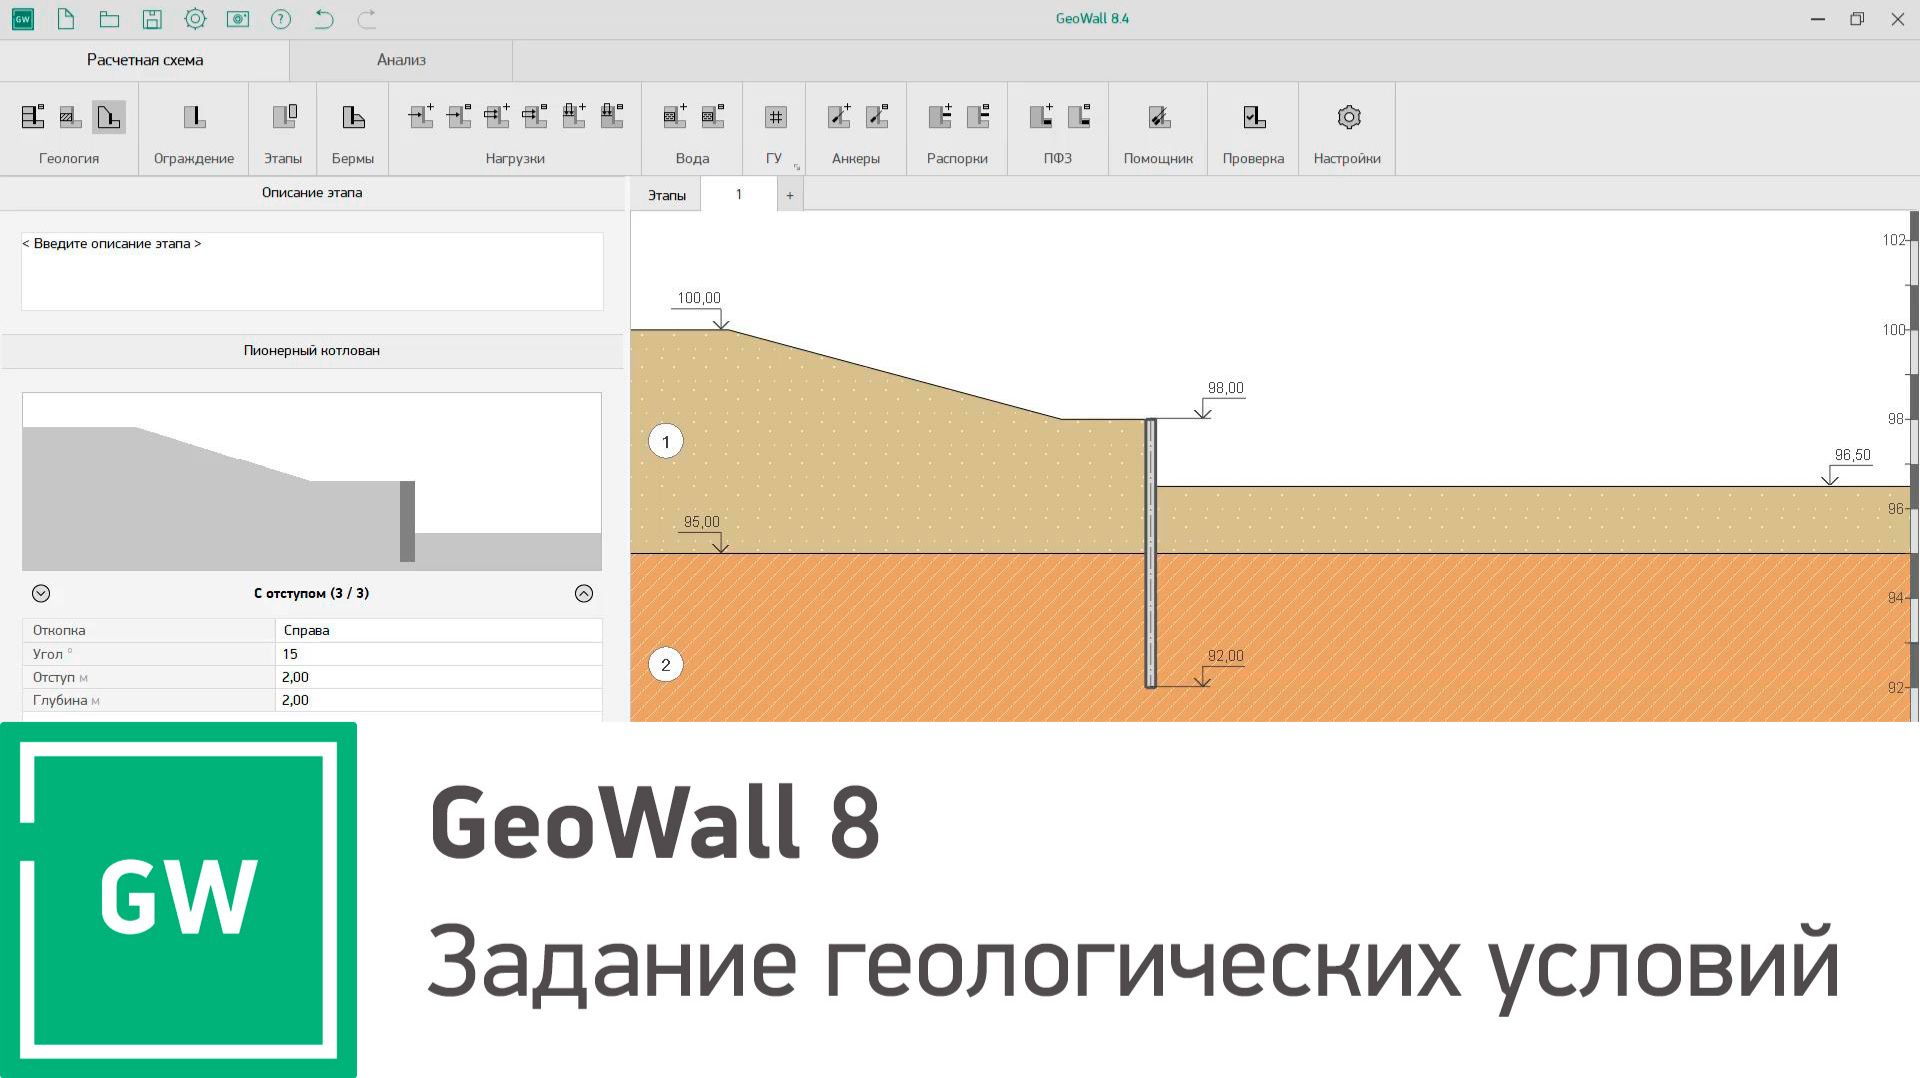The width and height of the screenshot is (1920, 1078).
Task: Go to the previous excavation type option
Action: (41, 594)
